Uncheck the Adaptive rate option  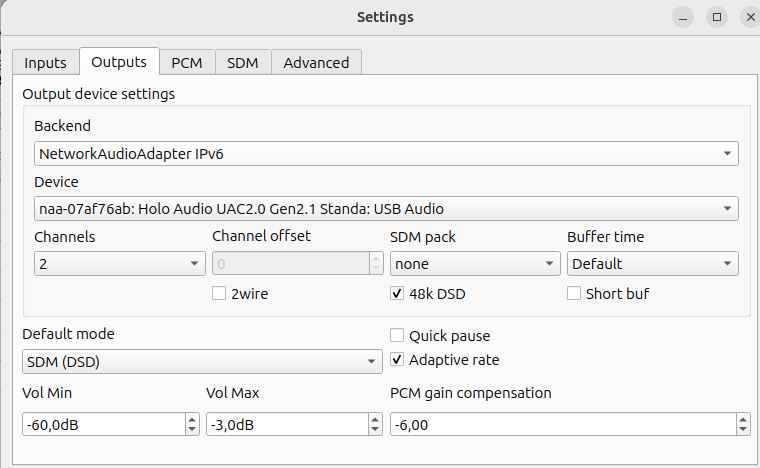coord(397,360)
